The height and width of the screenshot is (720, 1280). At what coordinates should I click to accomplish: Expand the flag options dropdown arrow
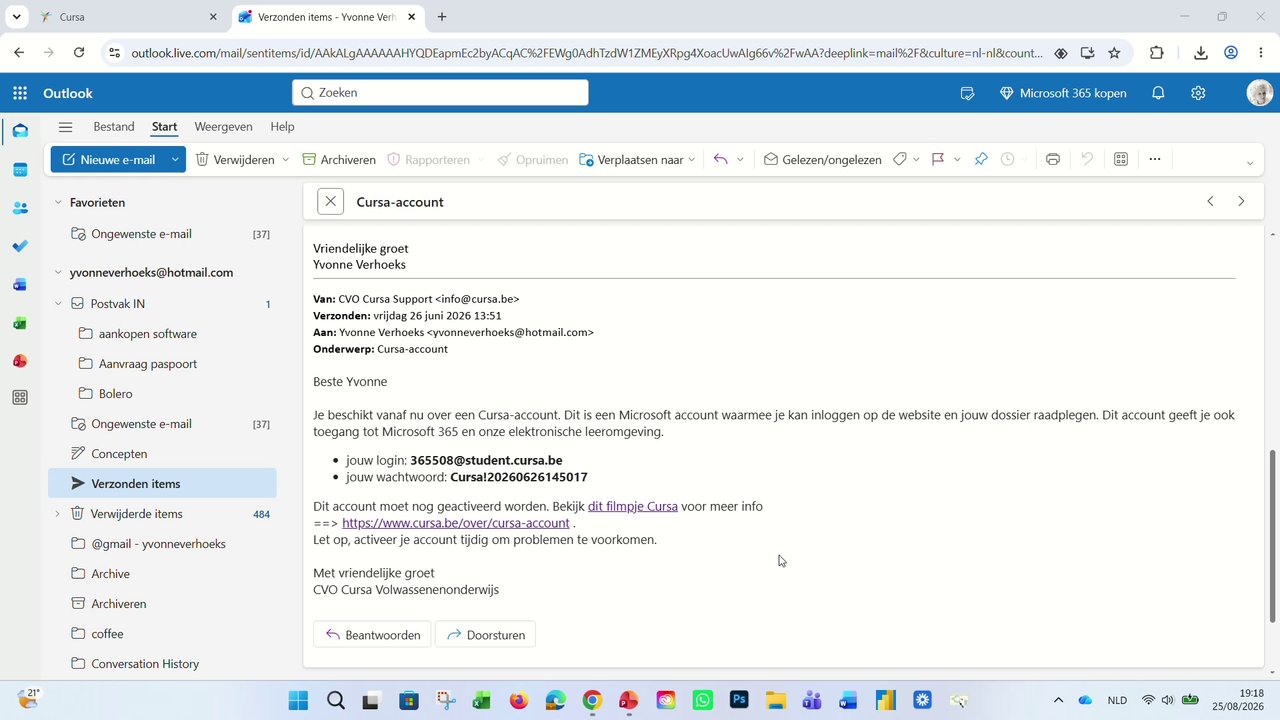[x=957, y=159]
